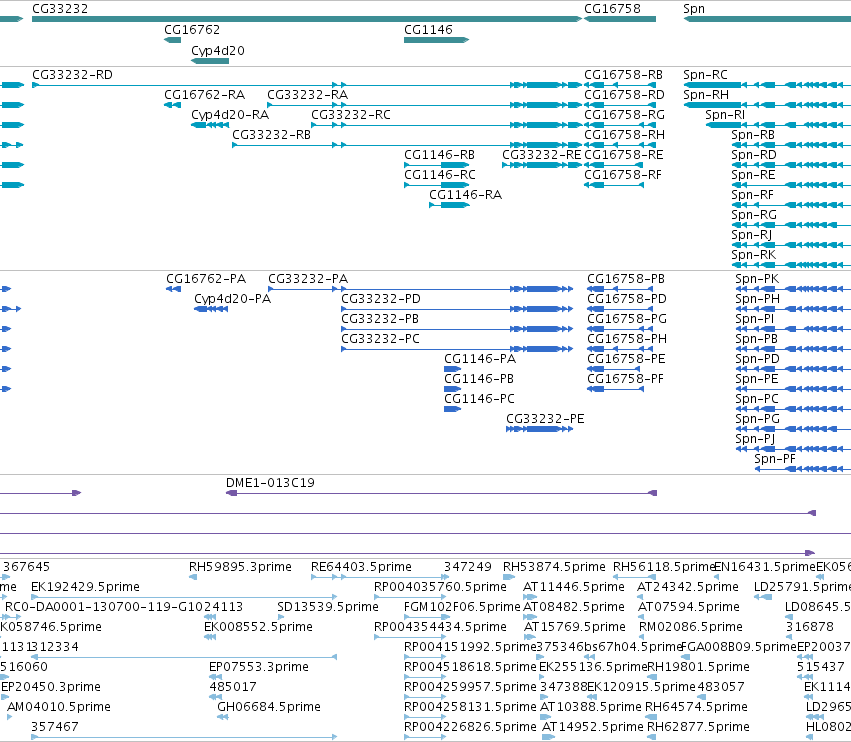Viewport: 851px width, 742px height.
Task: Click protein CG16762-PA label
Action: (206, 279)
